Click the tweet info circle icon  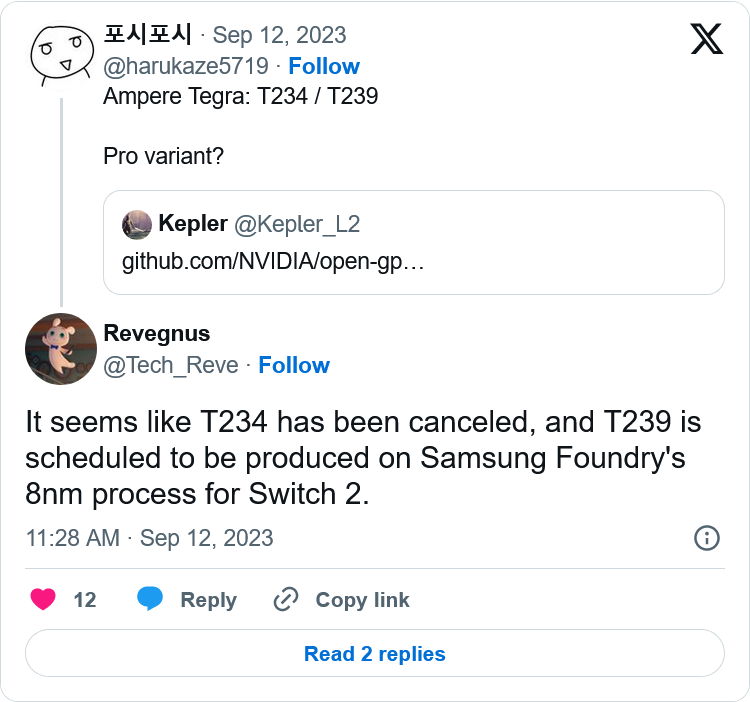pyautogui.click(x=706, y=537)
